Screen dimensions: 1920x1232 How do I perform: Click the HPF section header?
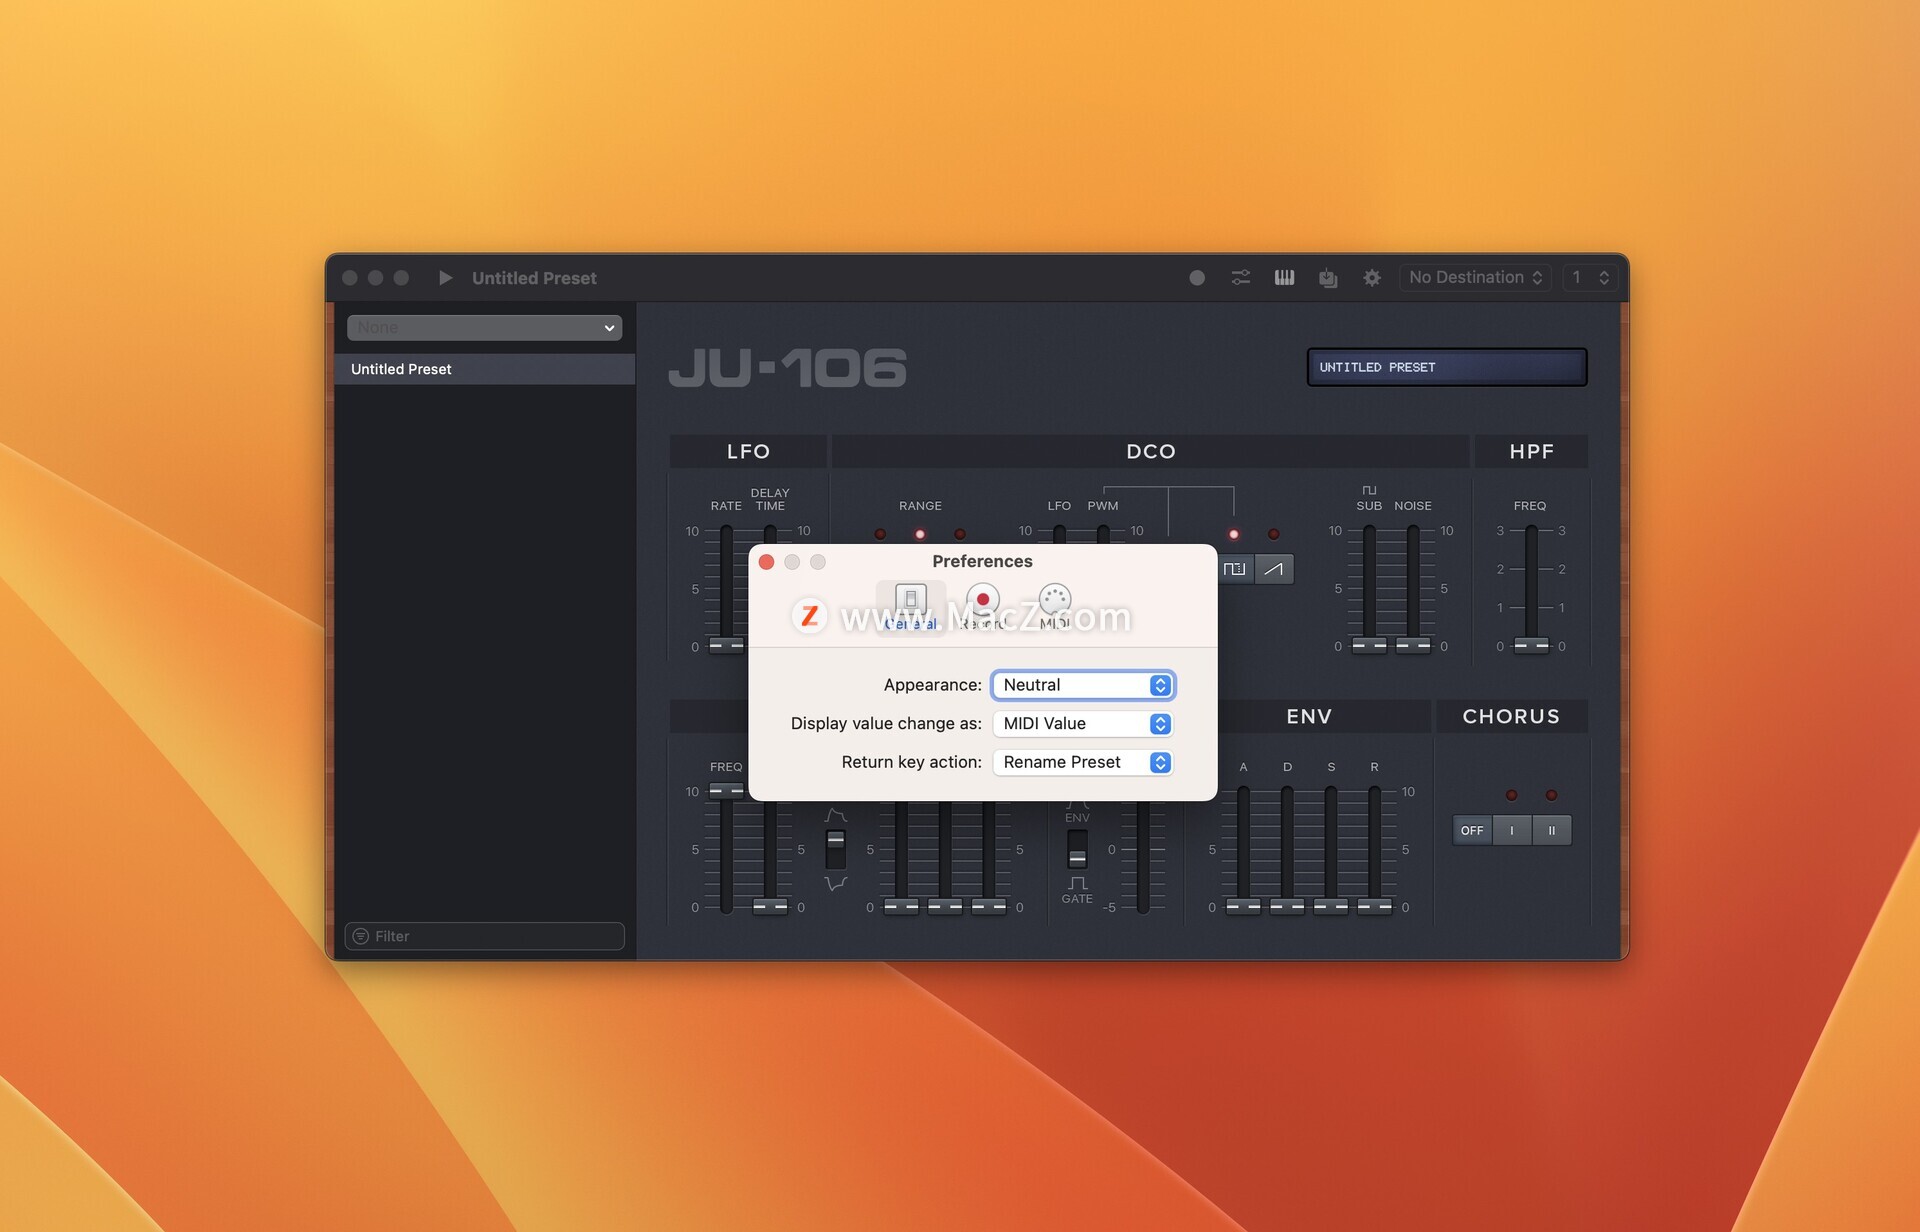pyautogui.click(x=1531, y=451)
